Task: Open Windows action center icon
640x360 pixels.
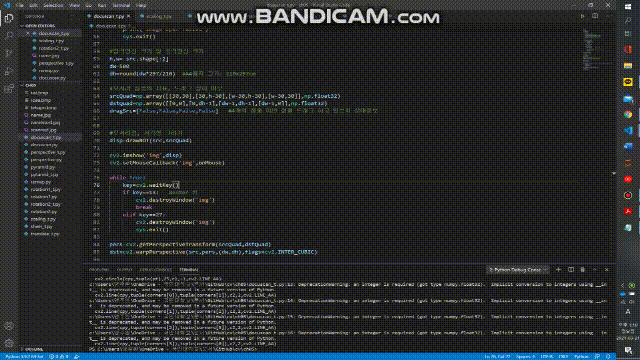Action: pyautogui.click(x=628, y=350)
